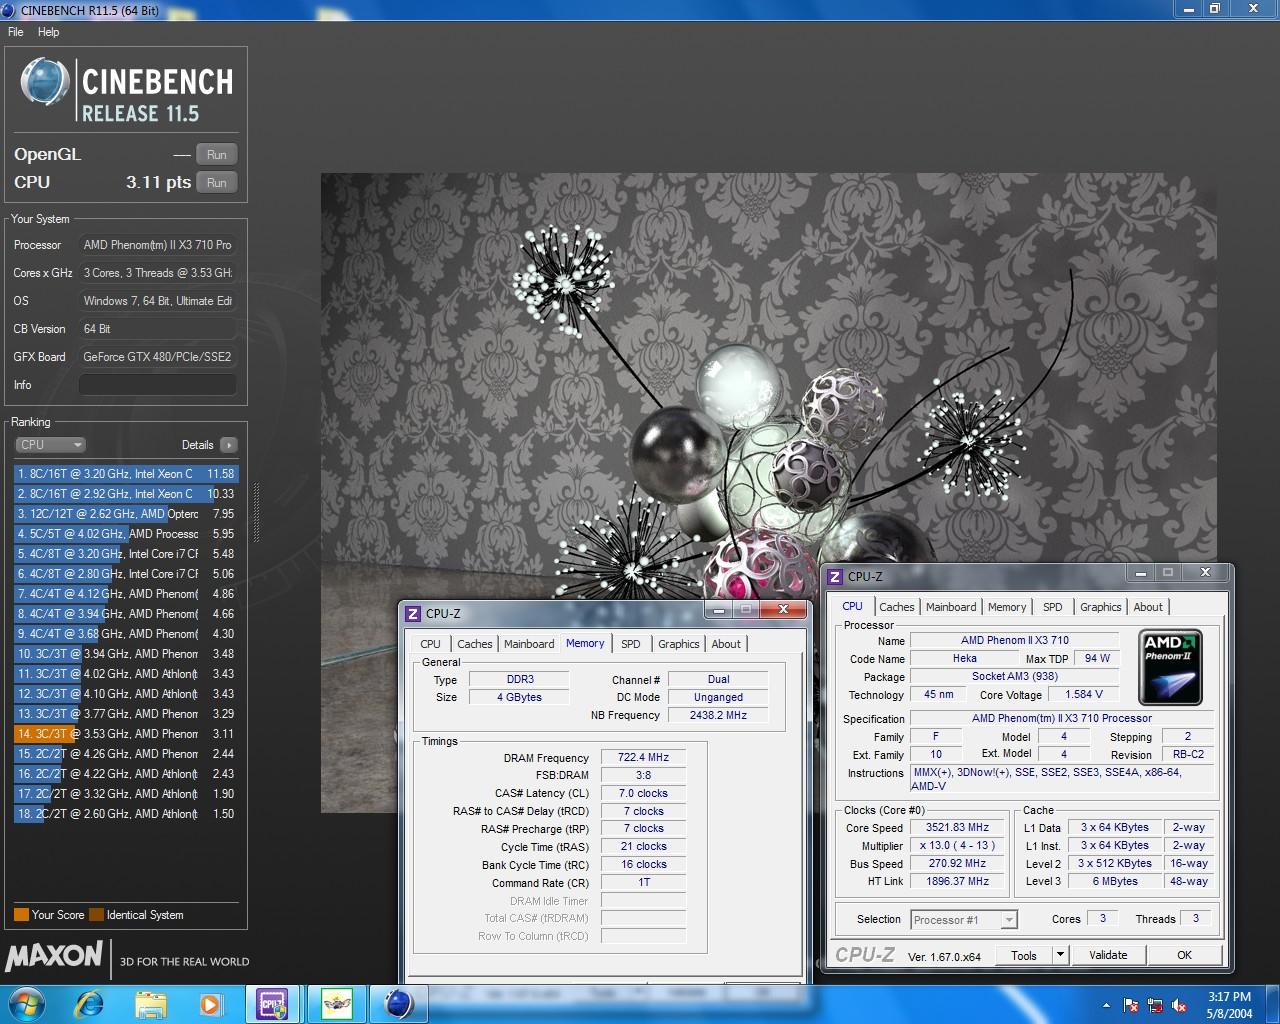
Task: Open Memory tab in the right CPU-Z window
Action: (x=1007, y=607)
